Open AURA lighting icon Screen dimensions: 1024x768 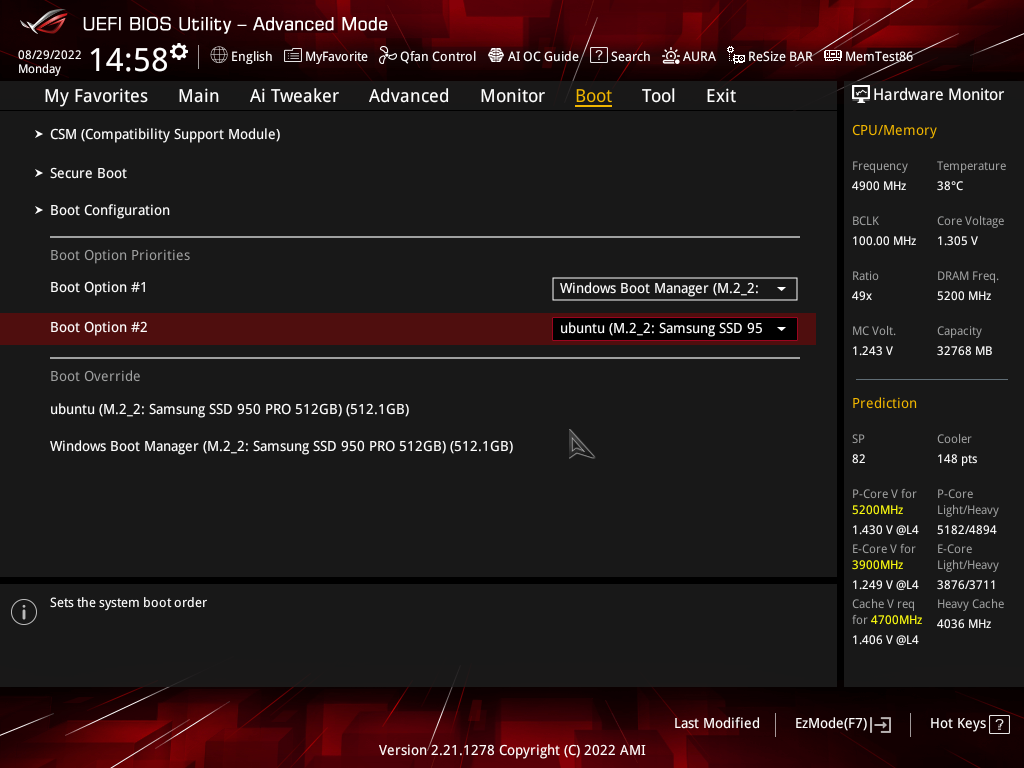pyautogui.click(x=671, y=56)
